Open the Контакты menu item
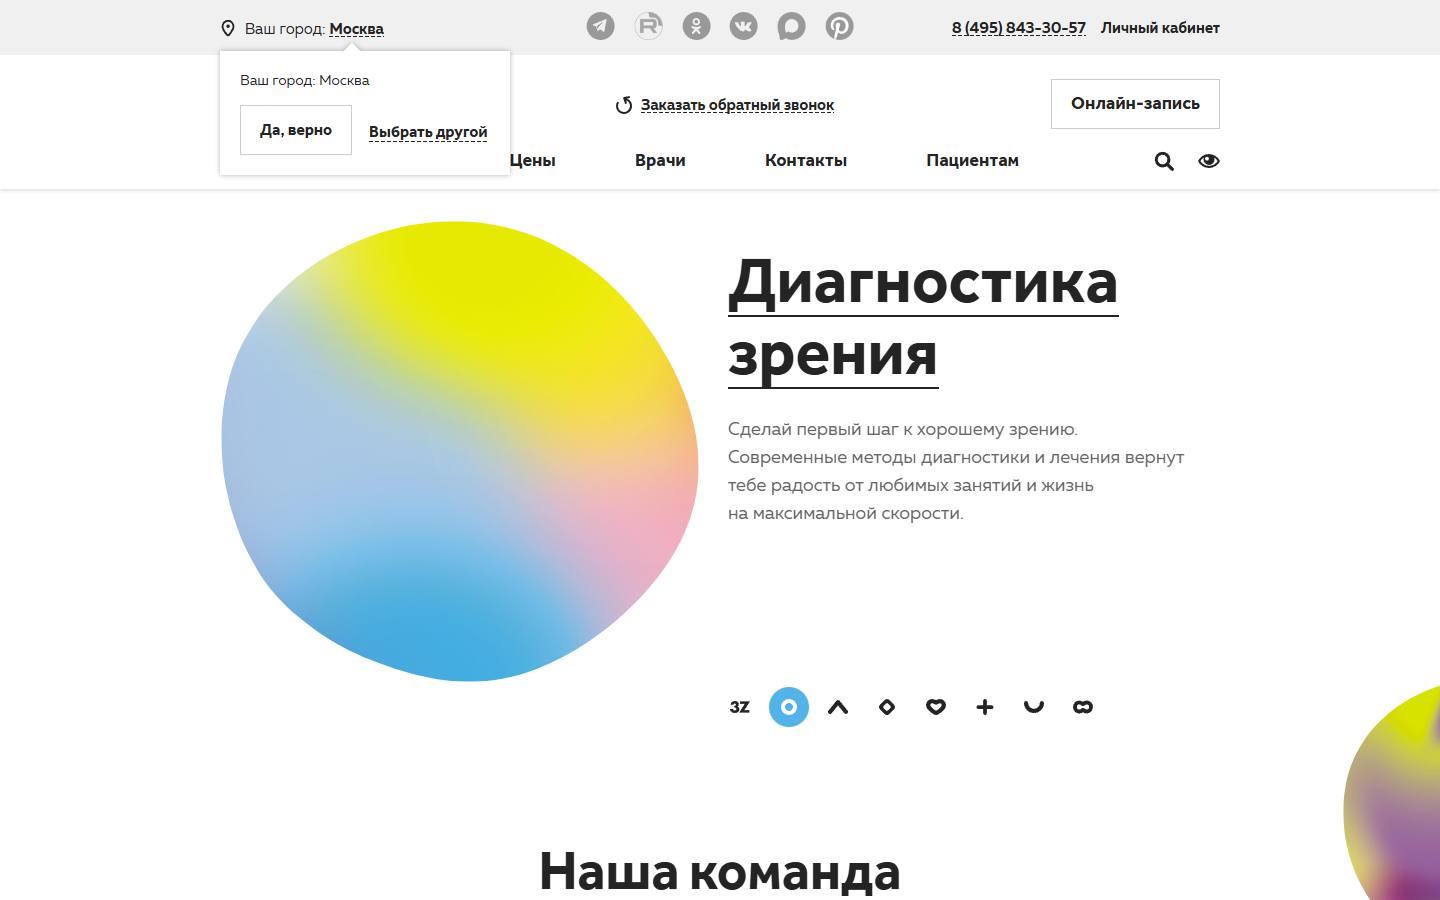The image size is (1440, 900). [x=806, y=160]
